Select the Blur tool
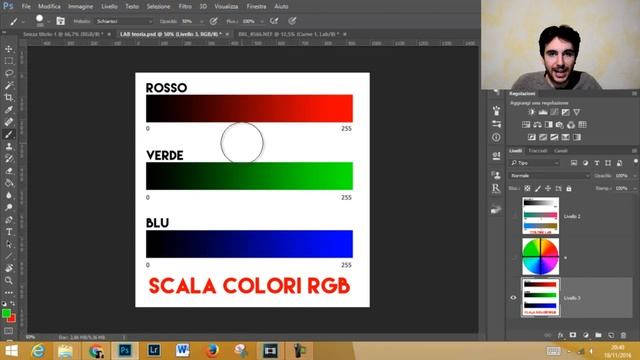Image resolution: width=640 pixels, height=360 pixels. [9, 195]
